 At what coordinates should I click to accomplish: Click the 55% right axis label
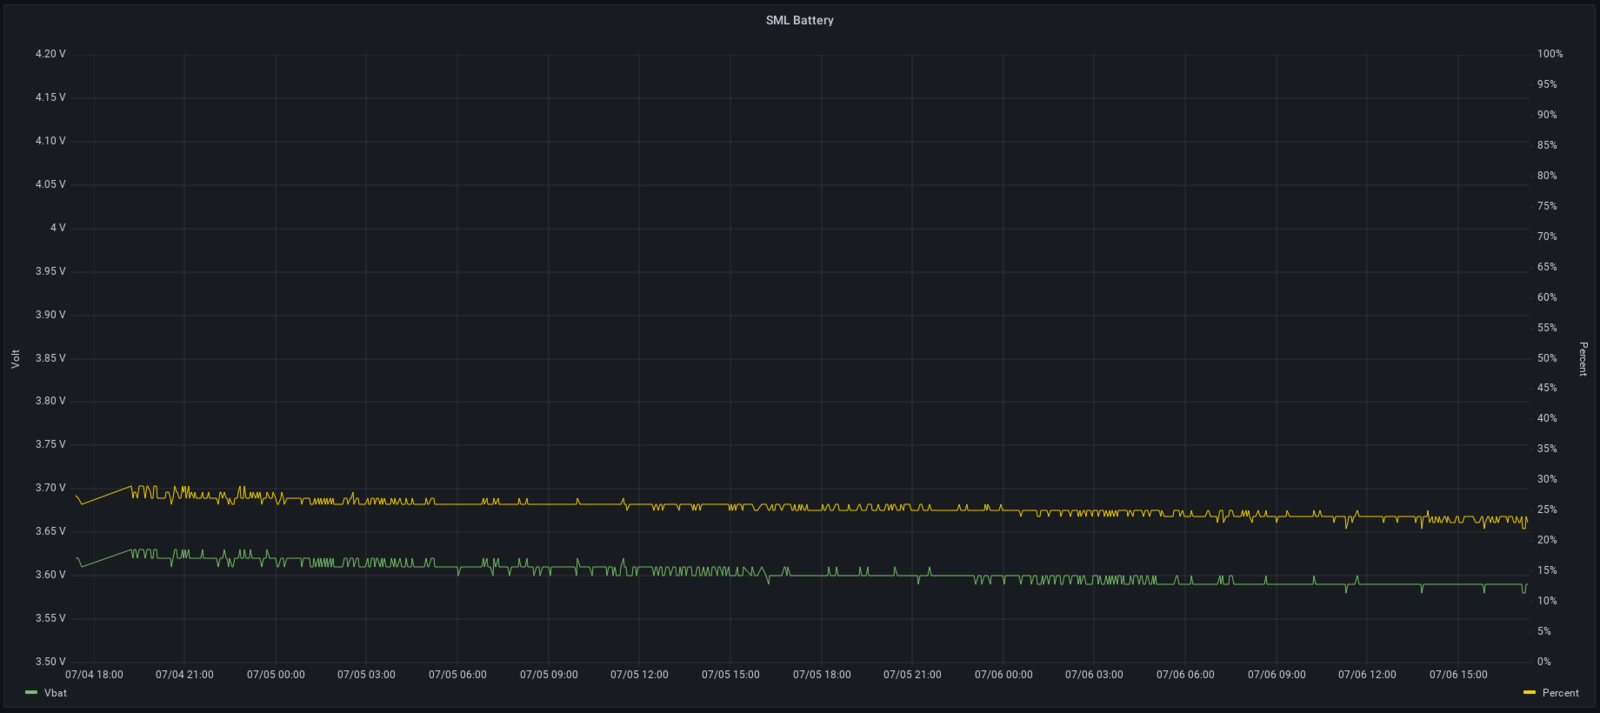(x=1547, y=328)
